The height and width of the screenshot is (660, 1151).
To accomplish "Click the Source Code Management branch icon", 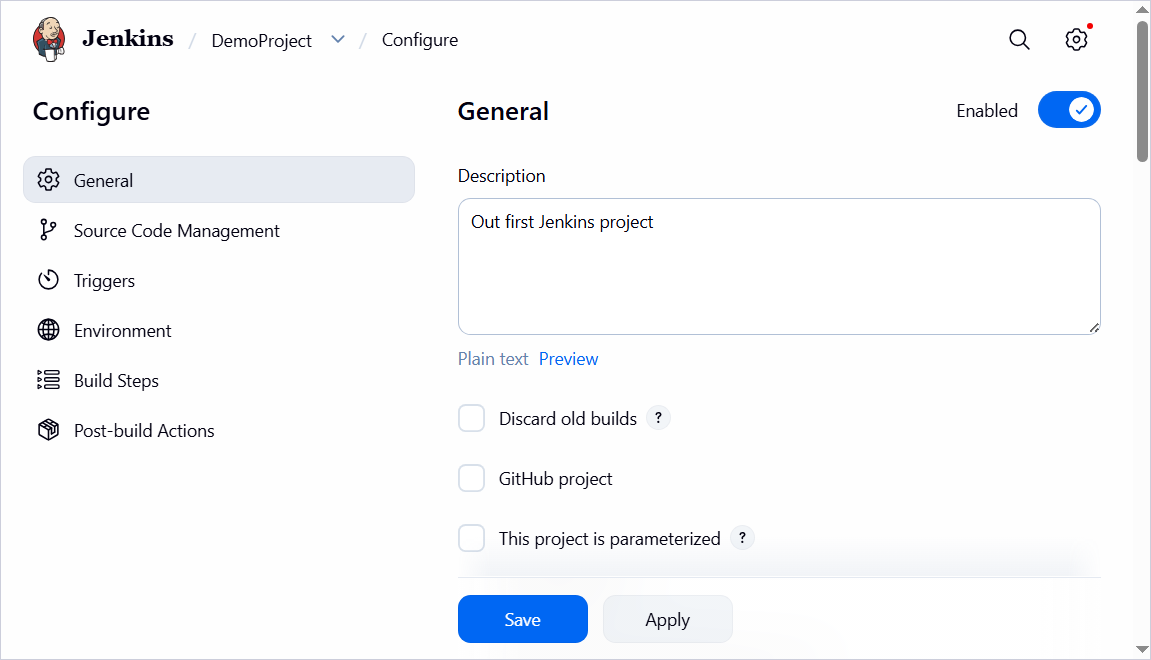I will tap(48, 230).
